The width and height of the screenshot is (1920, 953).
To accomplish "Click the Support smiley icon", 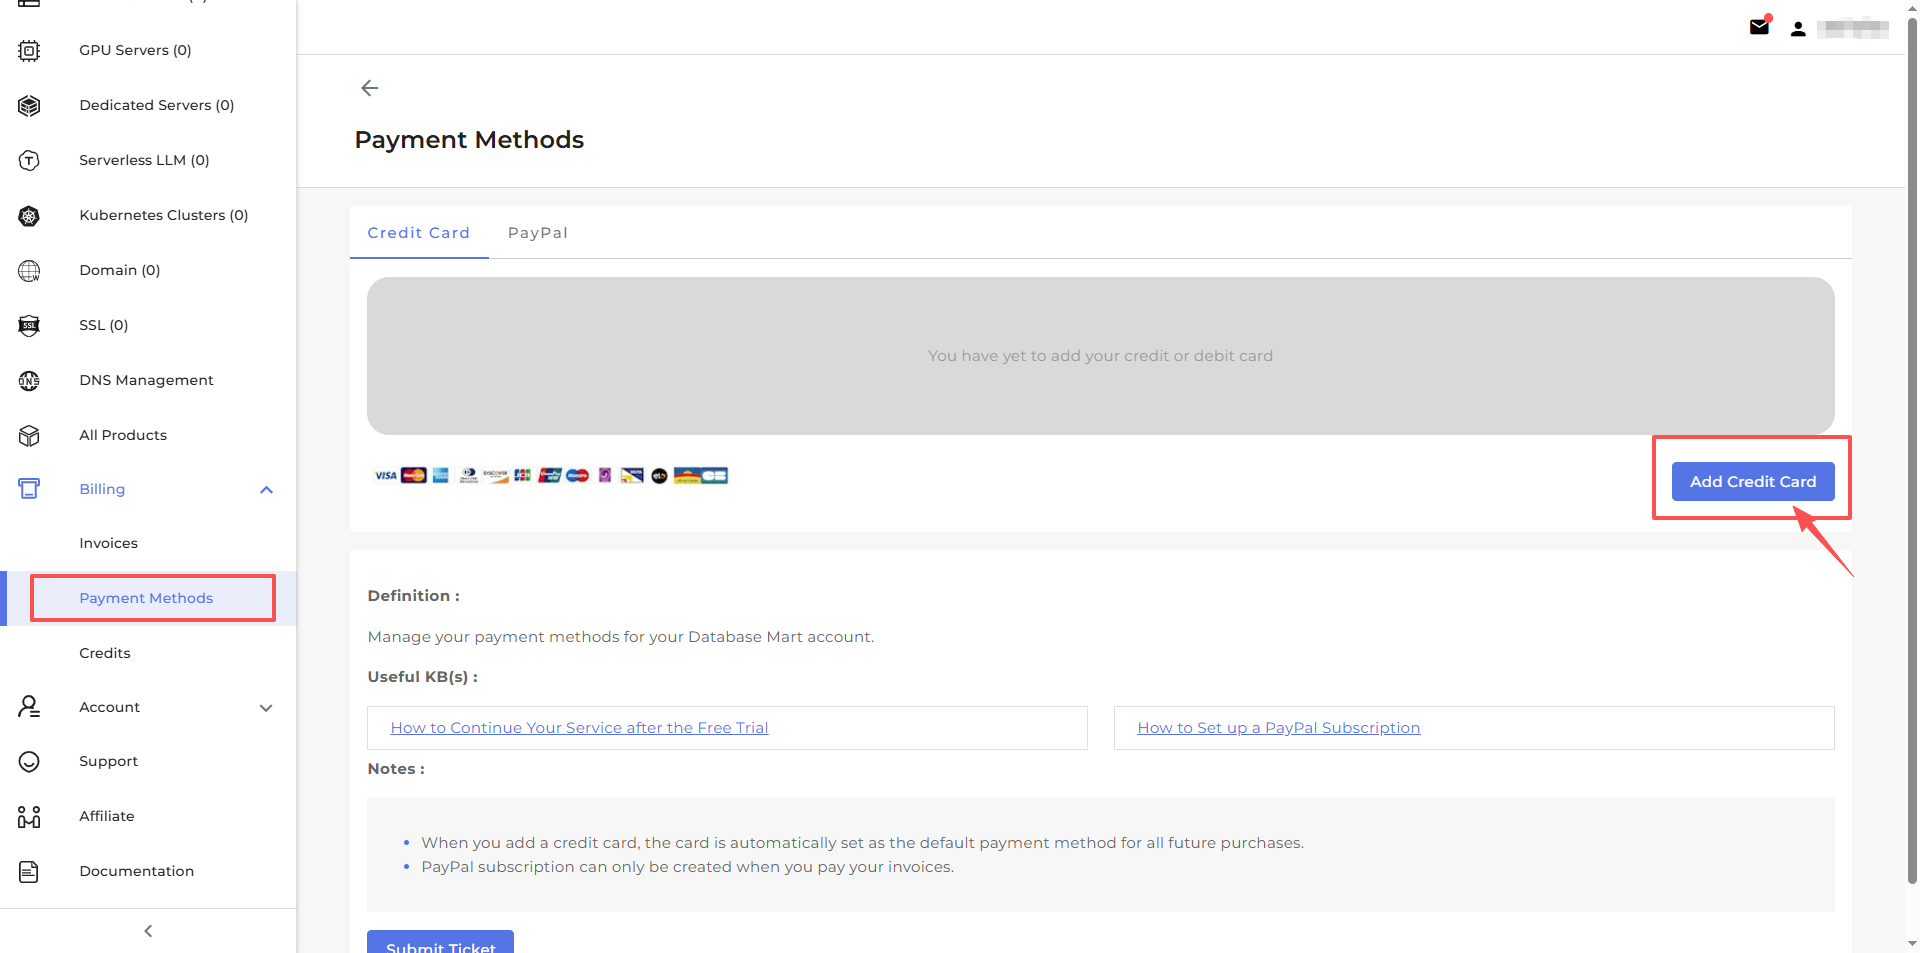I will point(29,761).
